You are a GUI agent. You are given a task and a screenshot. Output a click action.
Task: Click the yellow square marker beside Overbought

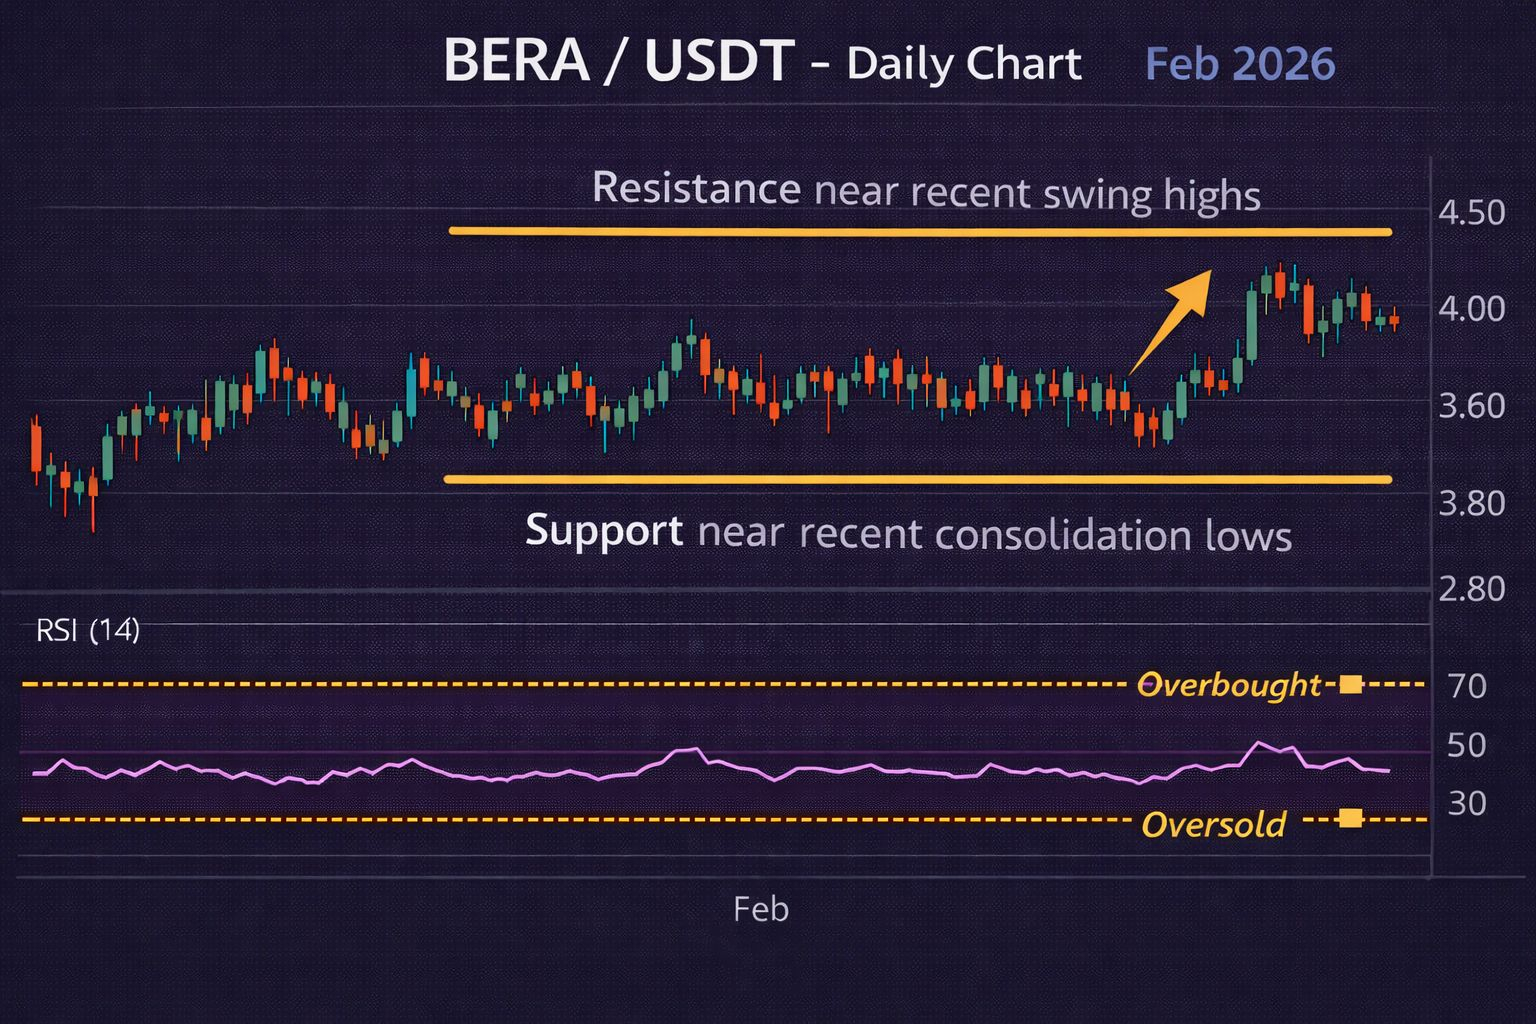(x=1350, y=684)
